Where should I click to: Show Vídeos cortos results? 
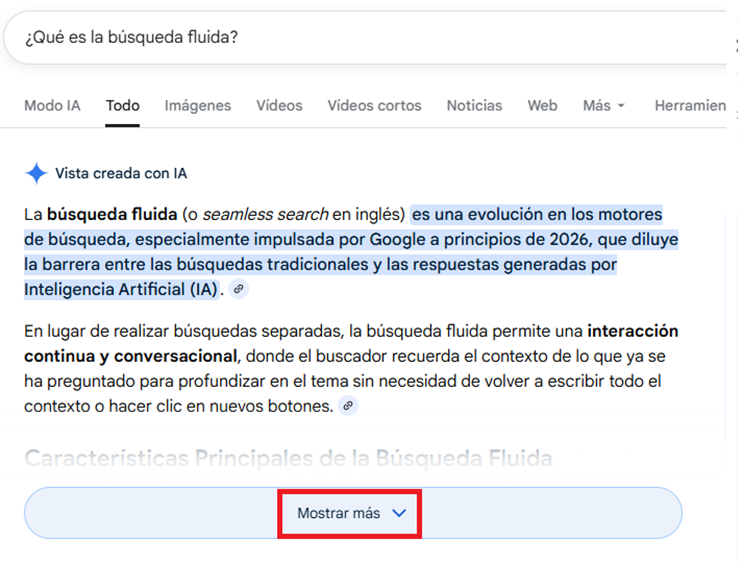[x=374, y=106]
